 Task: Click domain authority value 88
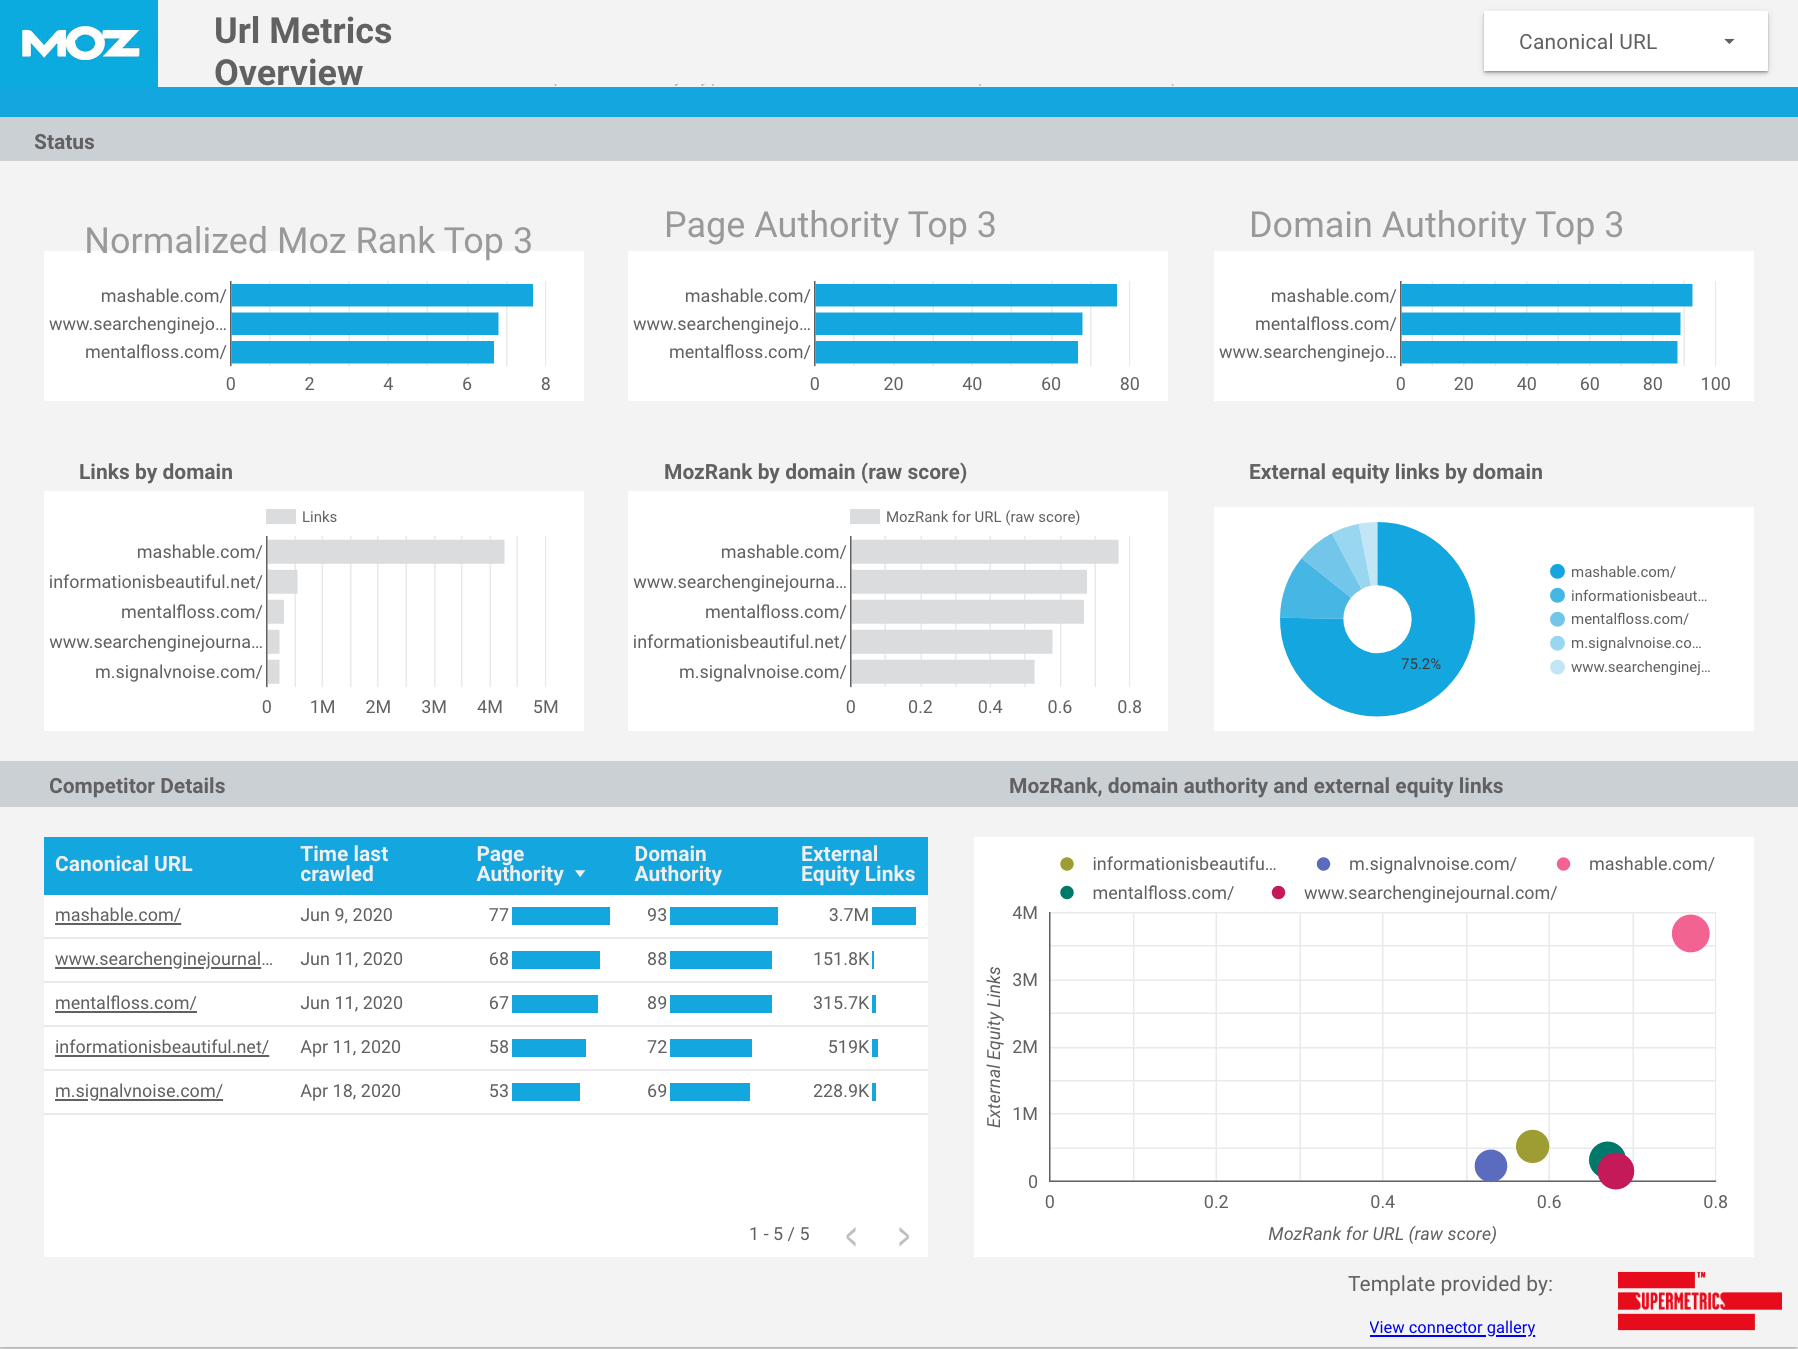(x=657, y=959)
